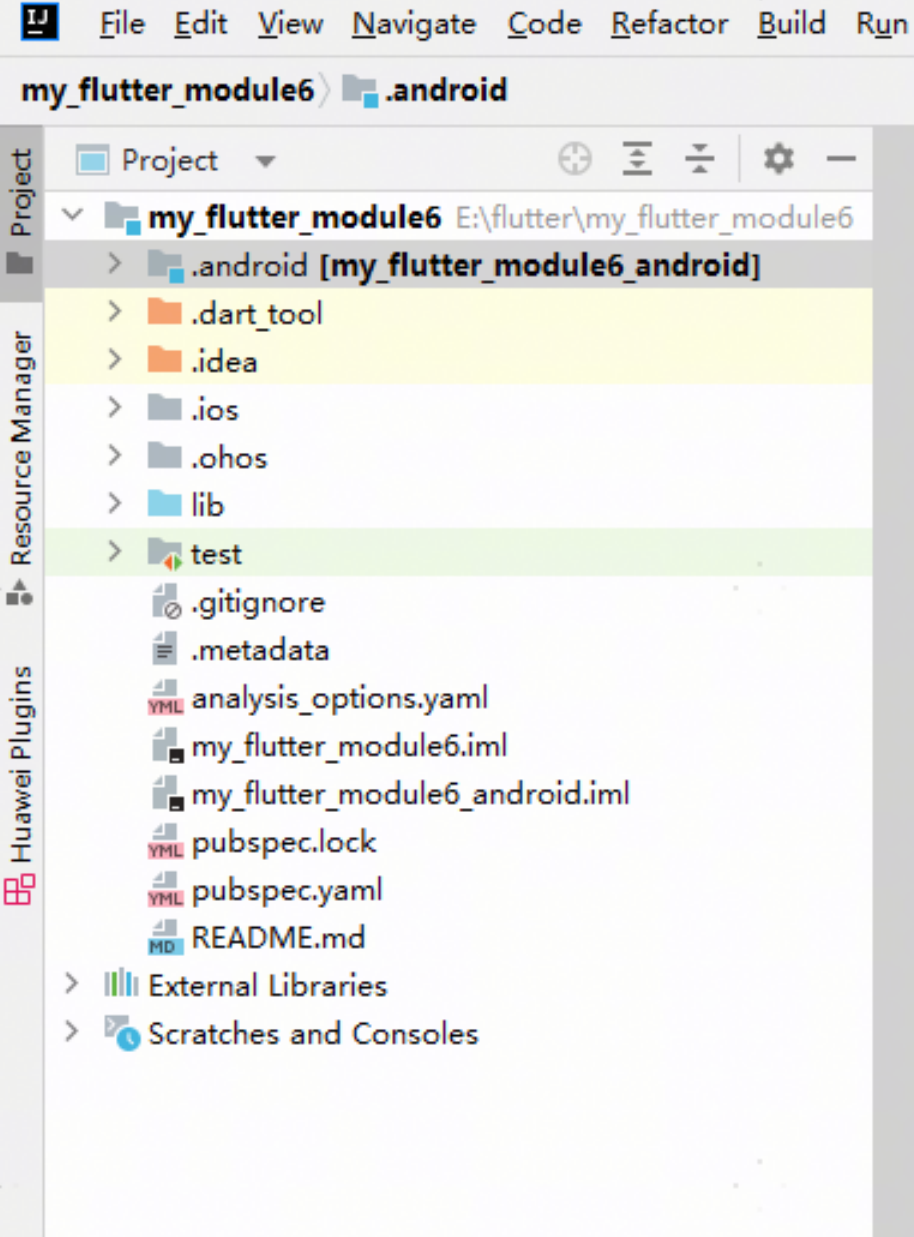
Task: Click the lib blue folder icon
Action: point(165,504)
